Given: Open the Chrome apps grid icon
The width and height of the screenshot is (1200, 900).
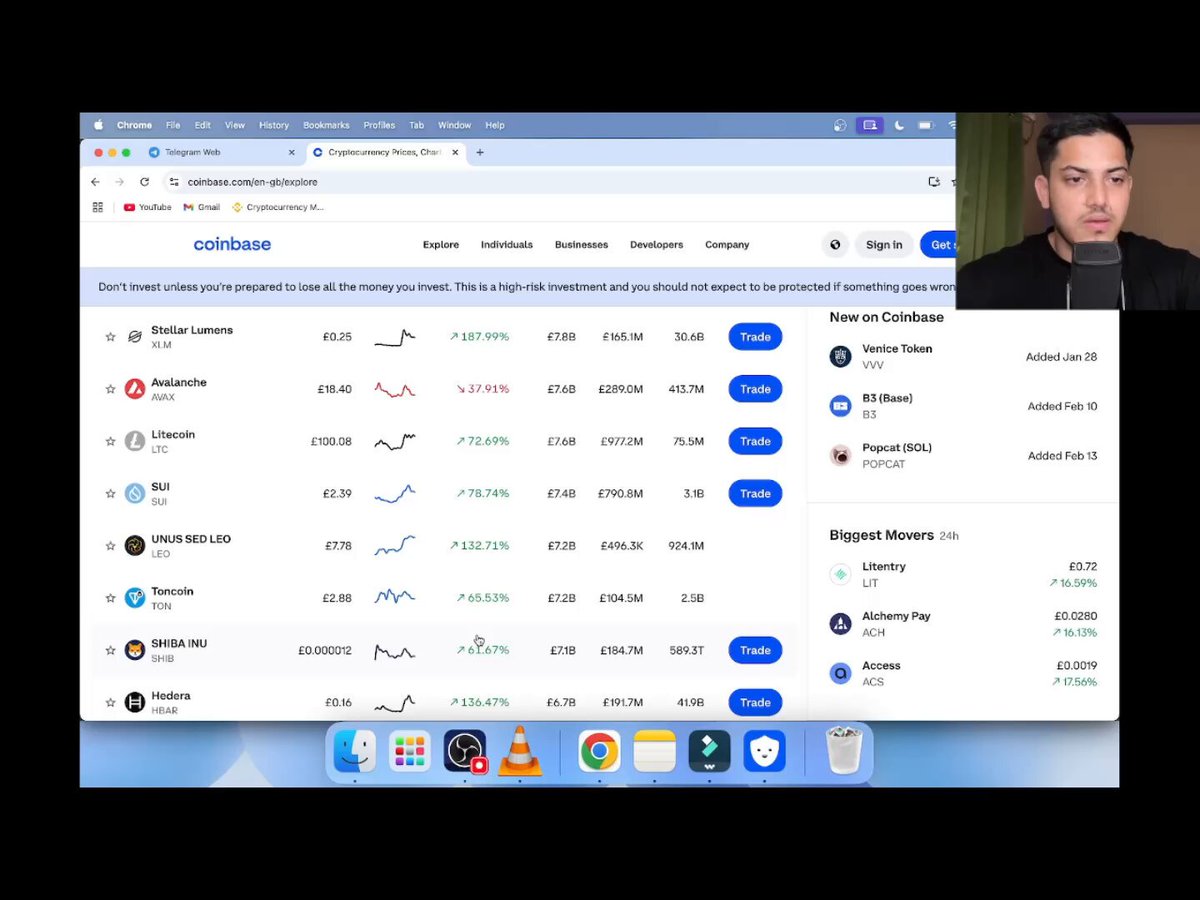Looking at the screenshot, I should [97, 207].
